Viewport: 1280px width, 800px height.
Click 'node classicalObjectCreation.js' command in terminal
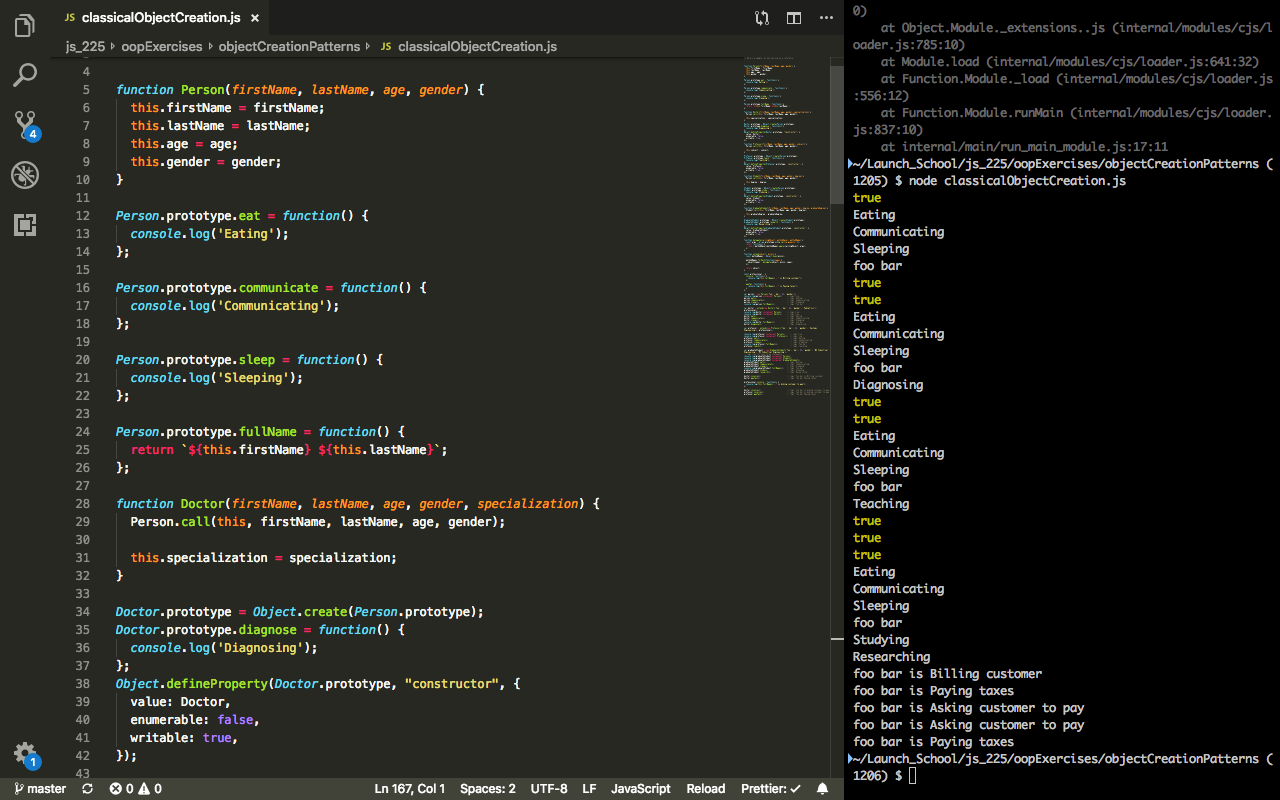click(1017, 181)
